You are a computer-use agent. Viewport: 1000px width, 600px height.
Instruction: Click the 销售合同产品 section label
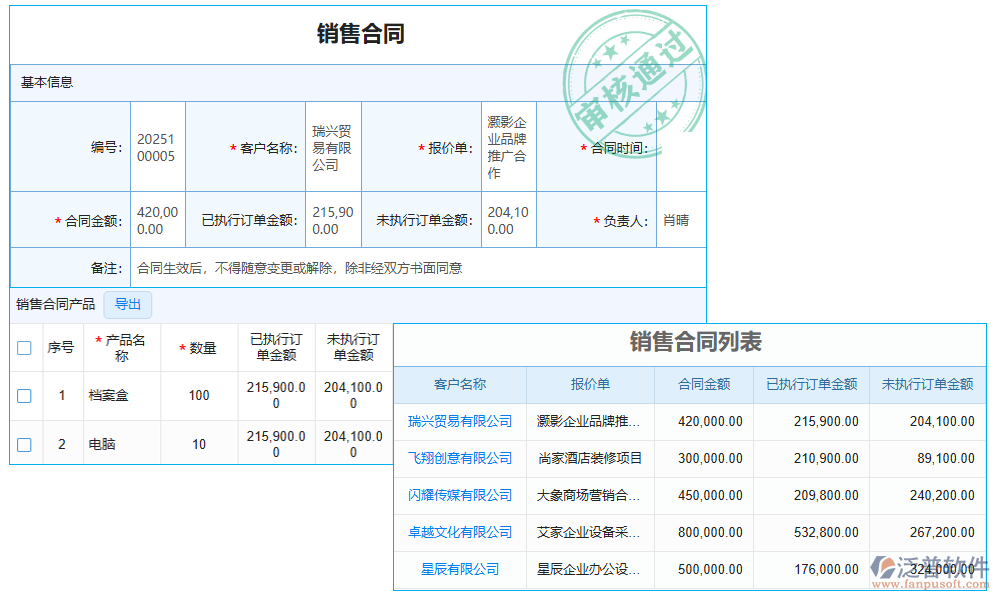click(54, 305)
